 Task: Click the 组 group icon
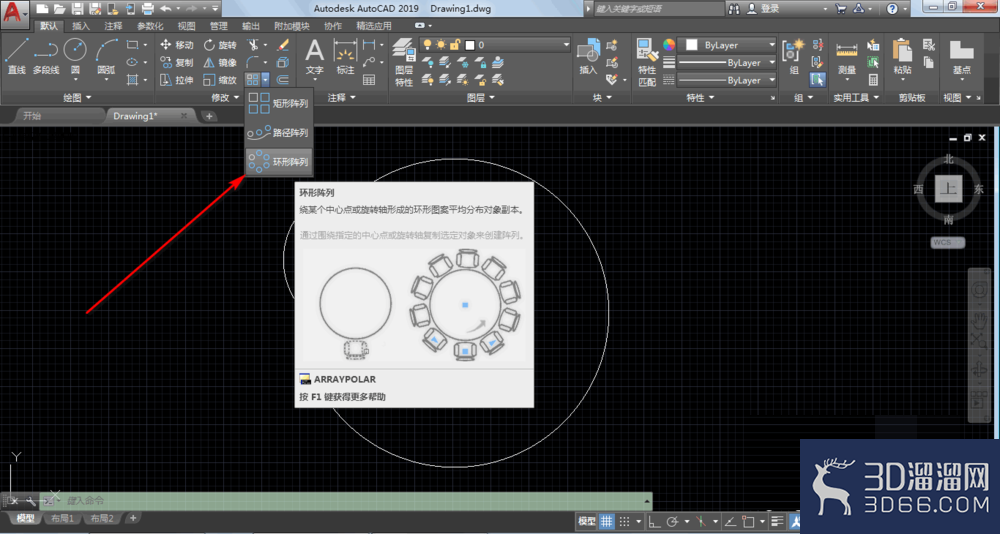[x=794, y=57]
